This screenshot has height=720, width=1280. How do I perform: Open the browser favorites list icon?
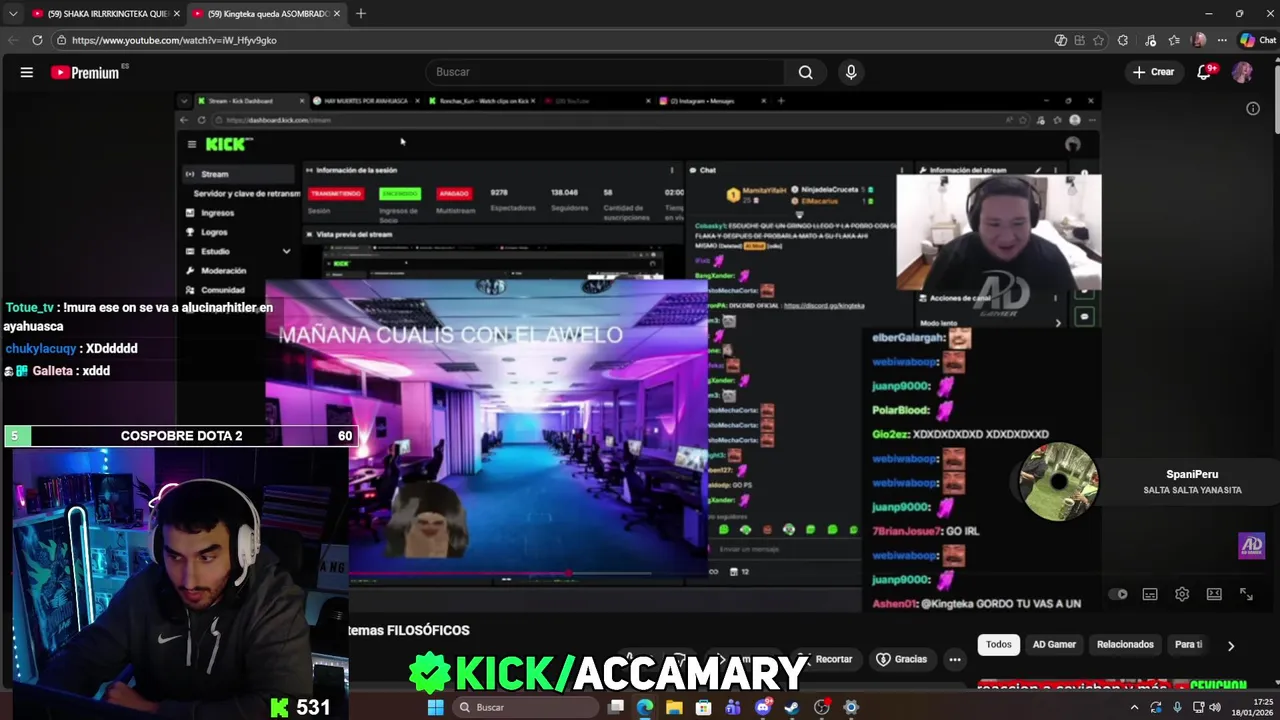tap(1174, 40)
